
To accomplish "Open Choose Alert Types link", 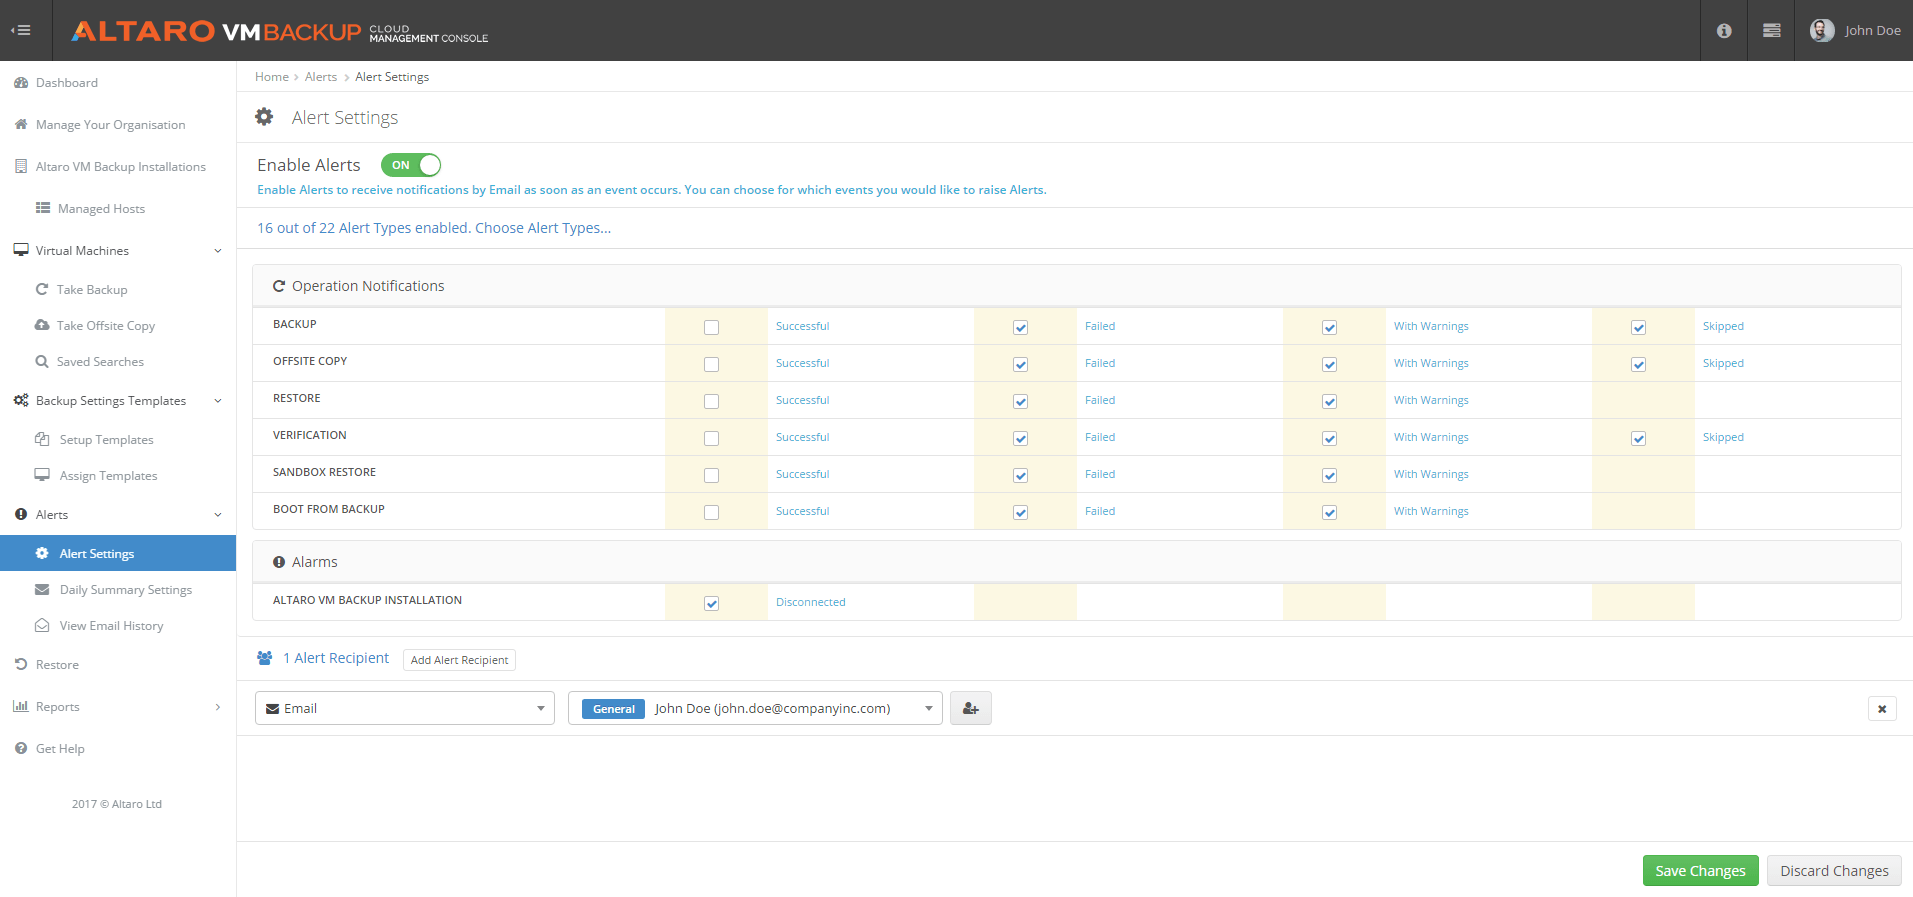I will pos(543,228).
